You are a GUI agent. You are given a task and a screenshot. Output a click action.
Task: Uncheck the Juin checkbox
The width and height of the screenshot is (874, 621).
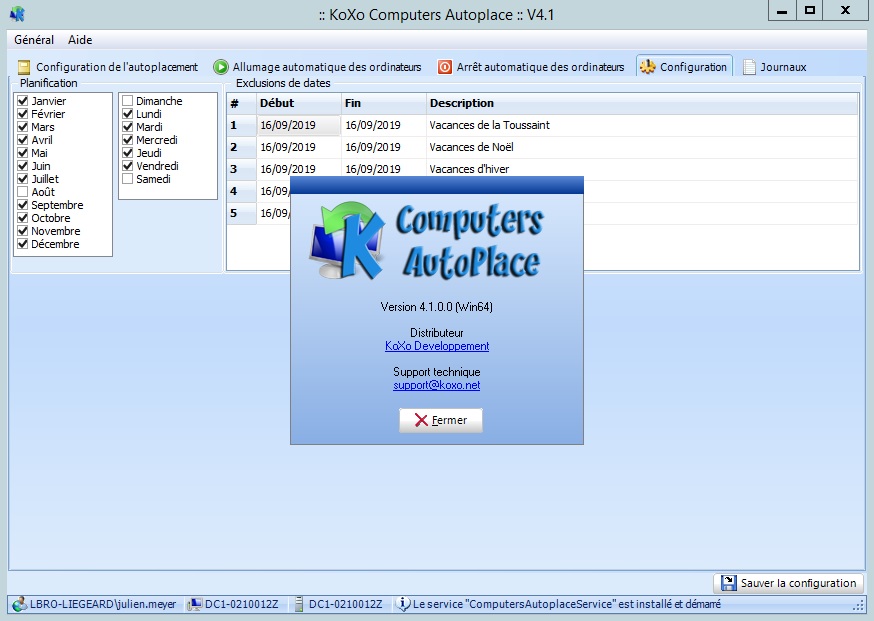tap(23, 166)
